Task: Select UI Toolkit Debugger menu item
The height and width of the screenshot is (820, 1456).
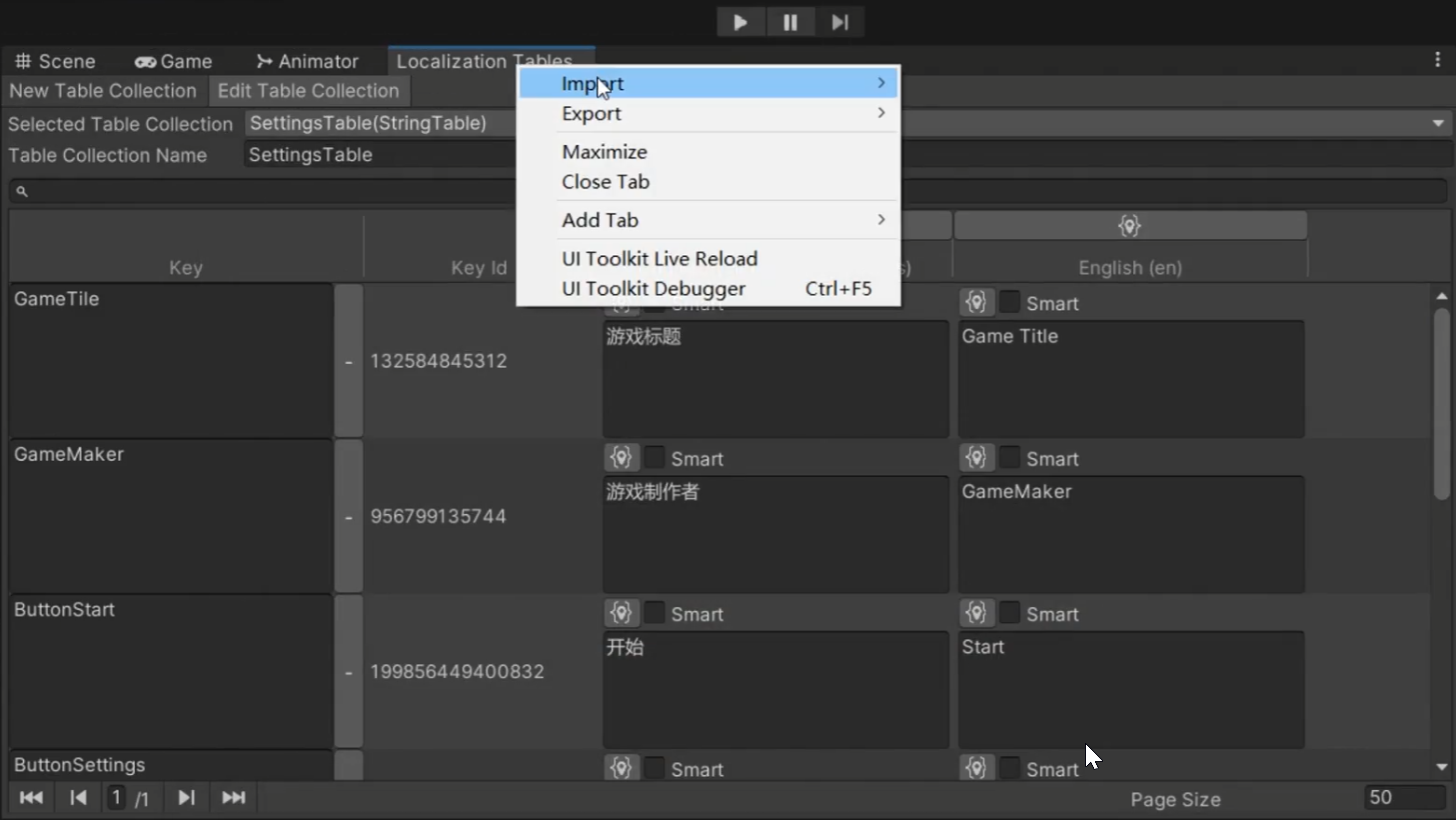Action: tap(708, 289)
